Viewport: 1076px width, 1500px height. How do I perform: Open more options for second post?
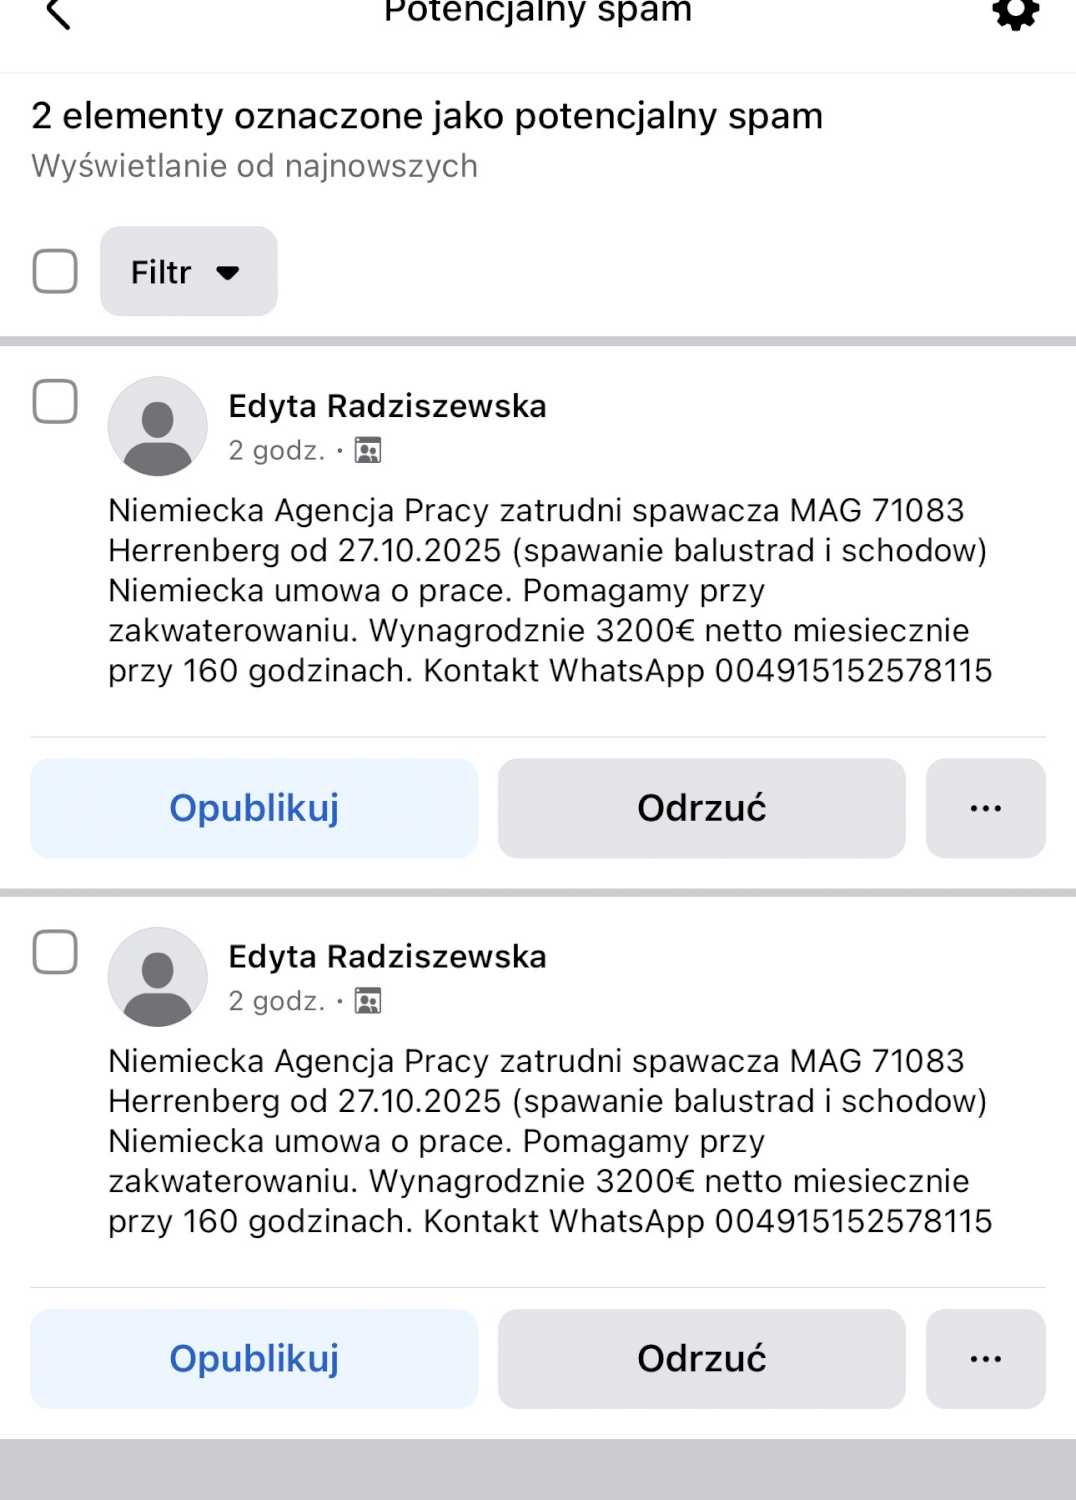(x=985, y=1359)
